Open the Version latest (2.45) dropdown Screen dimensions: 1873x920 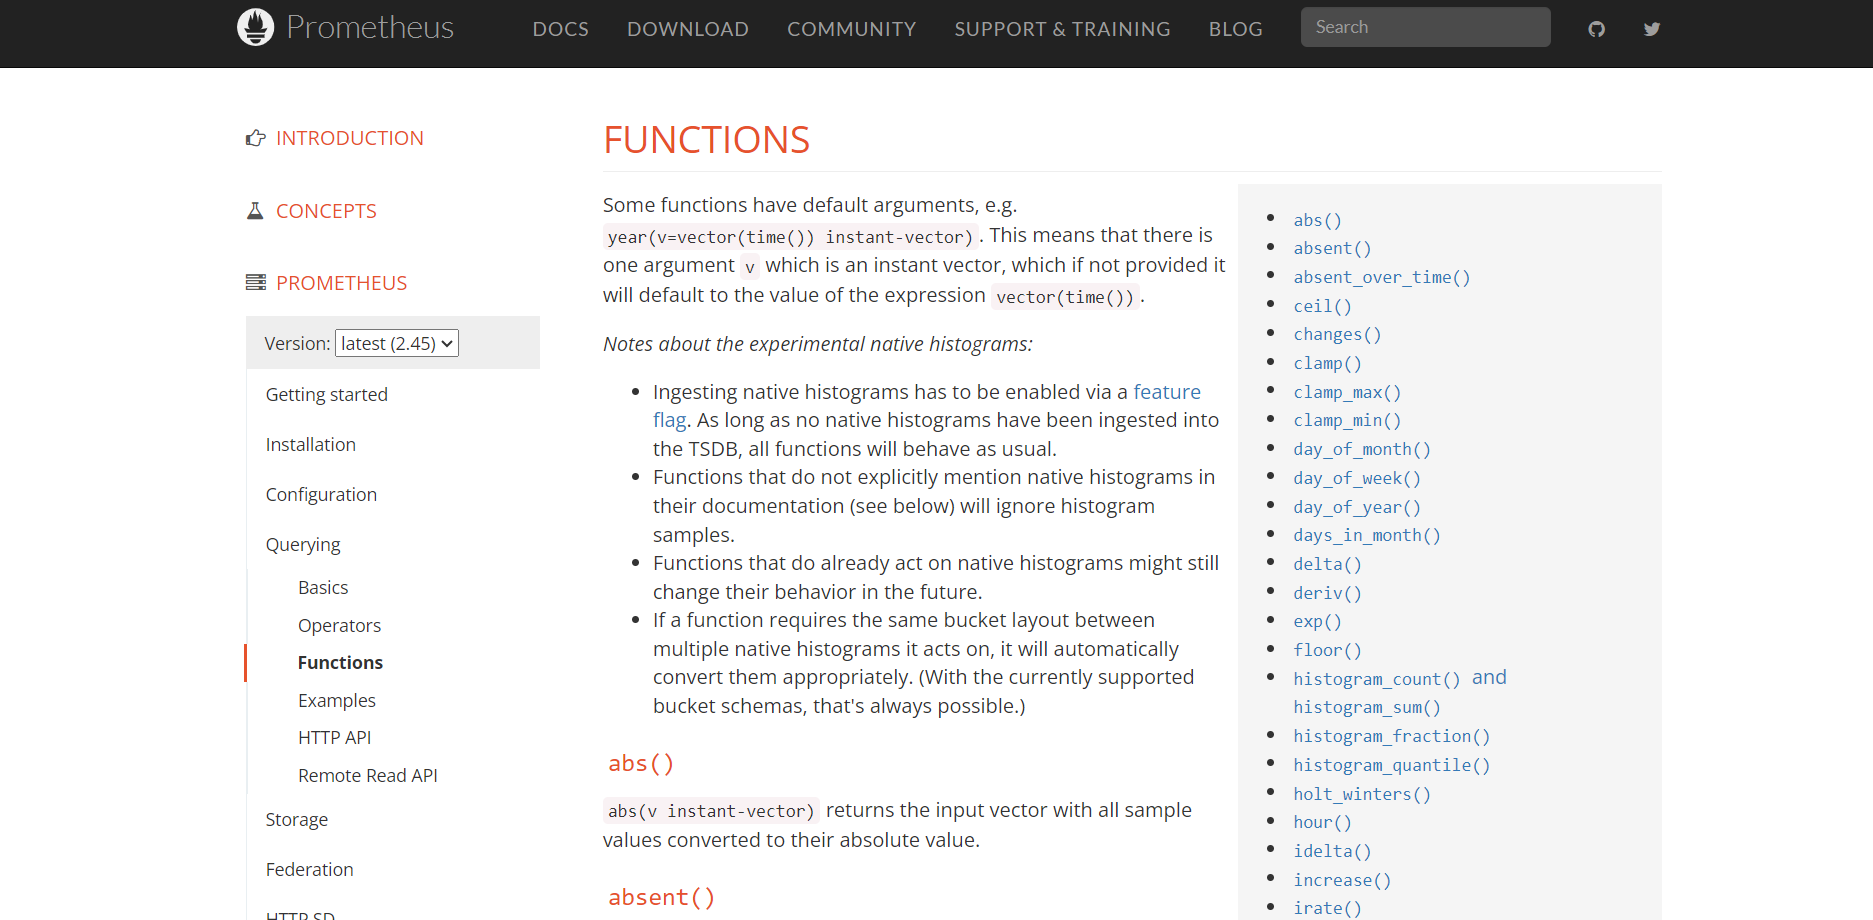coord(397,343)
